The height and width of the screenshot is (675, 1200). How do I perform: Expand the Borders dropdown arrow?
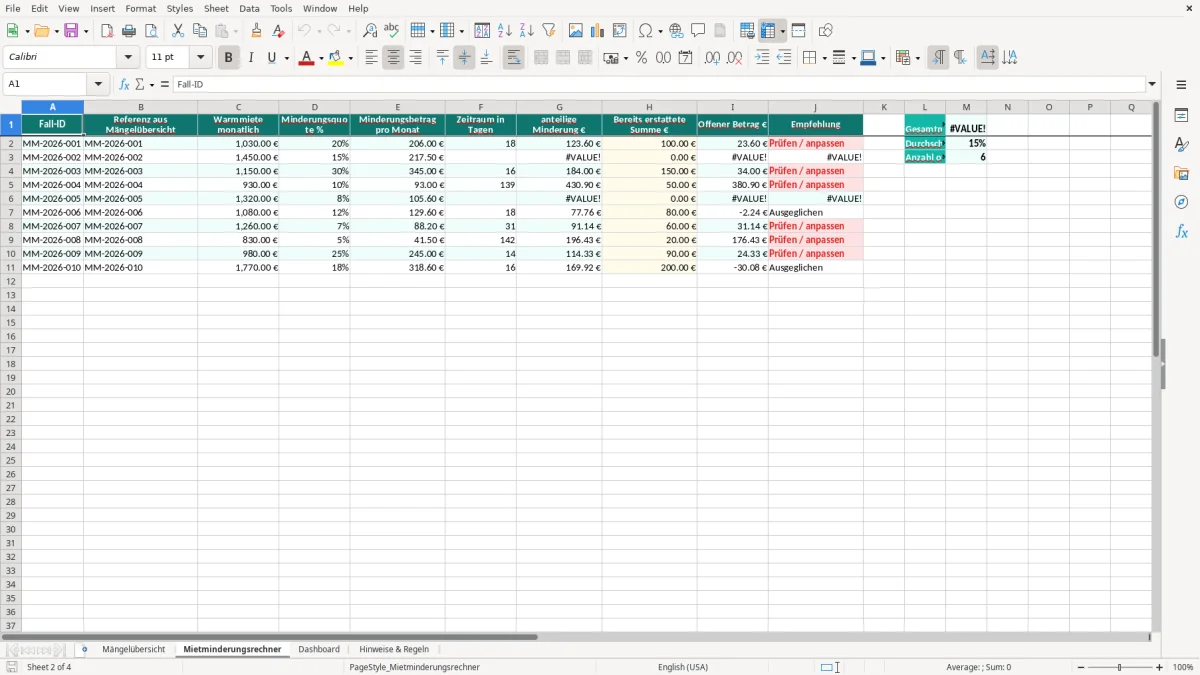point(822,58)
